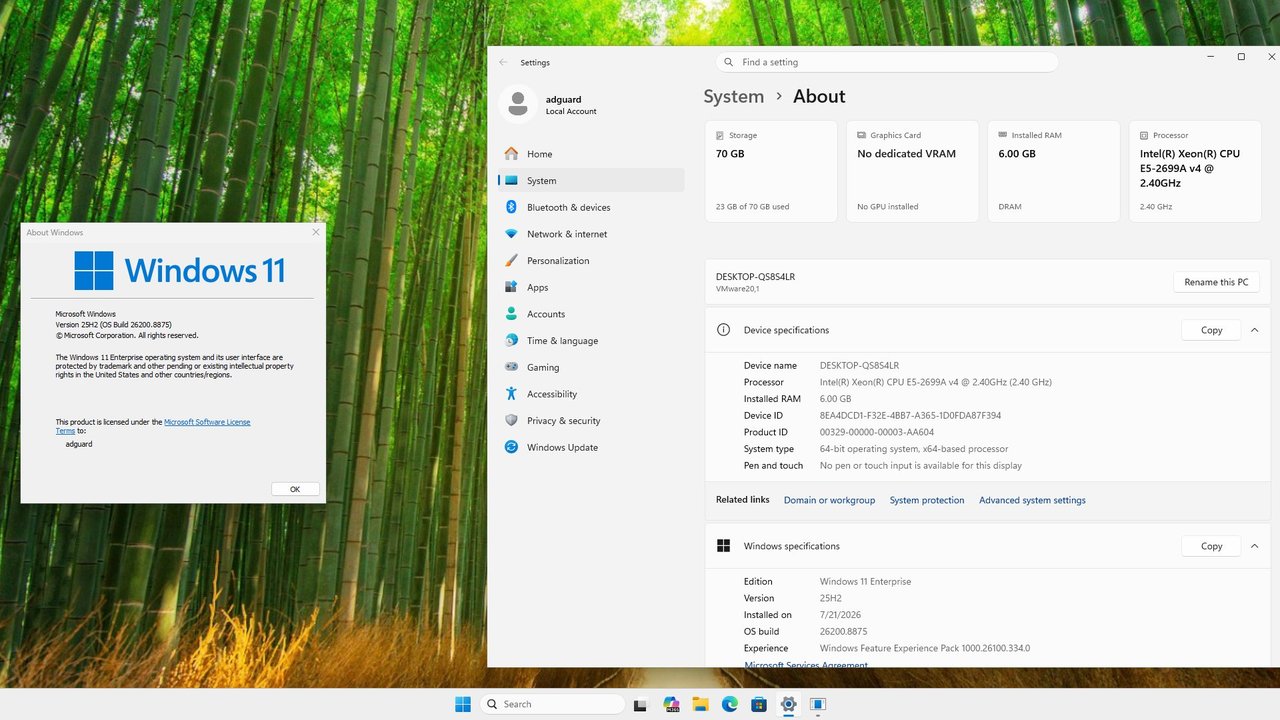Click the Windows Feature Experience Pack text
Image resolution: width=1280 pixels, height=720 pixels.
924,648
